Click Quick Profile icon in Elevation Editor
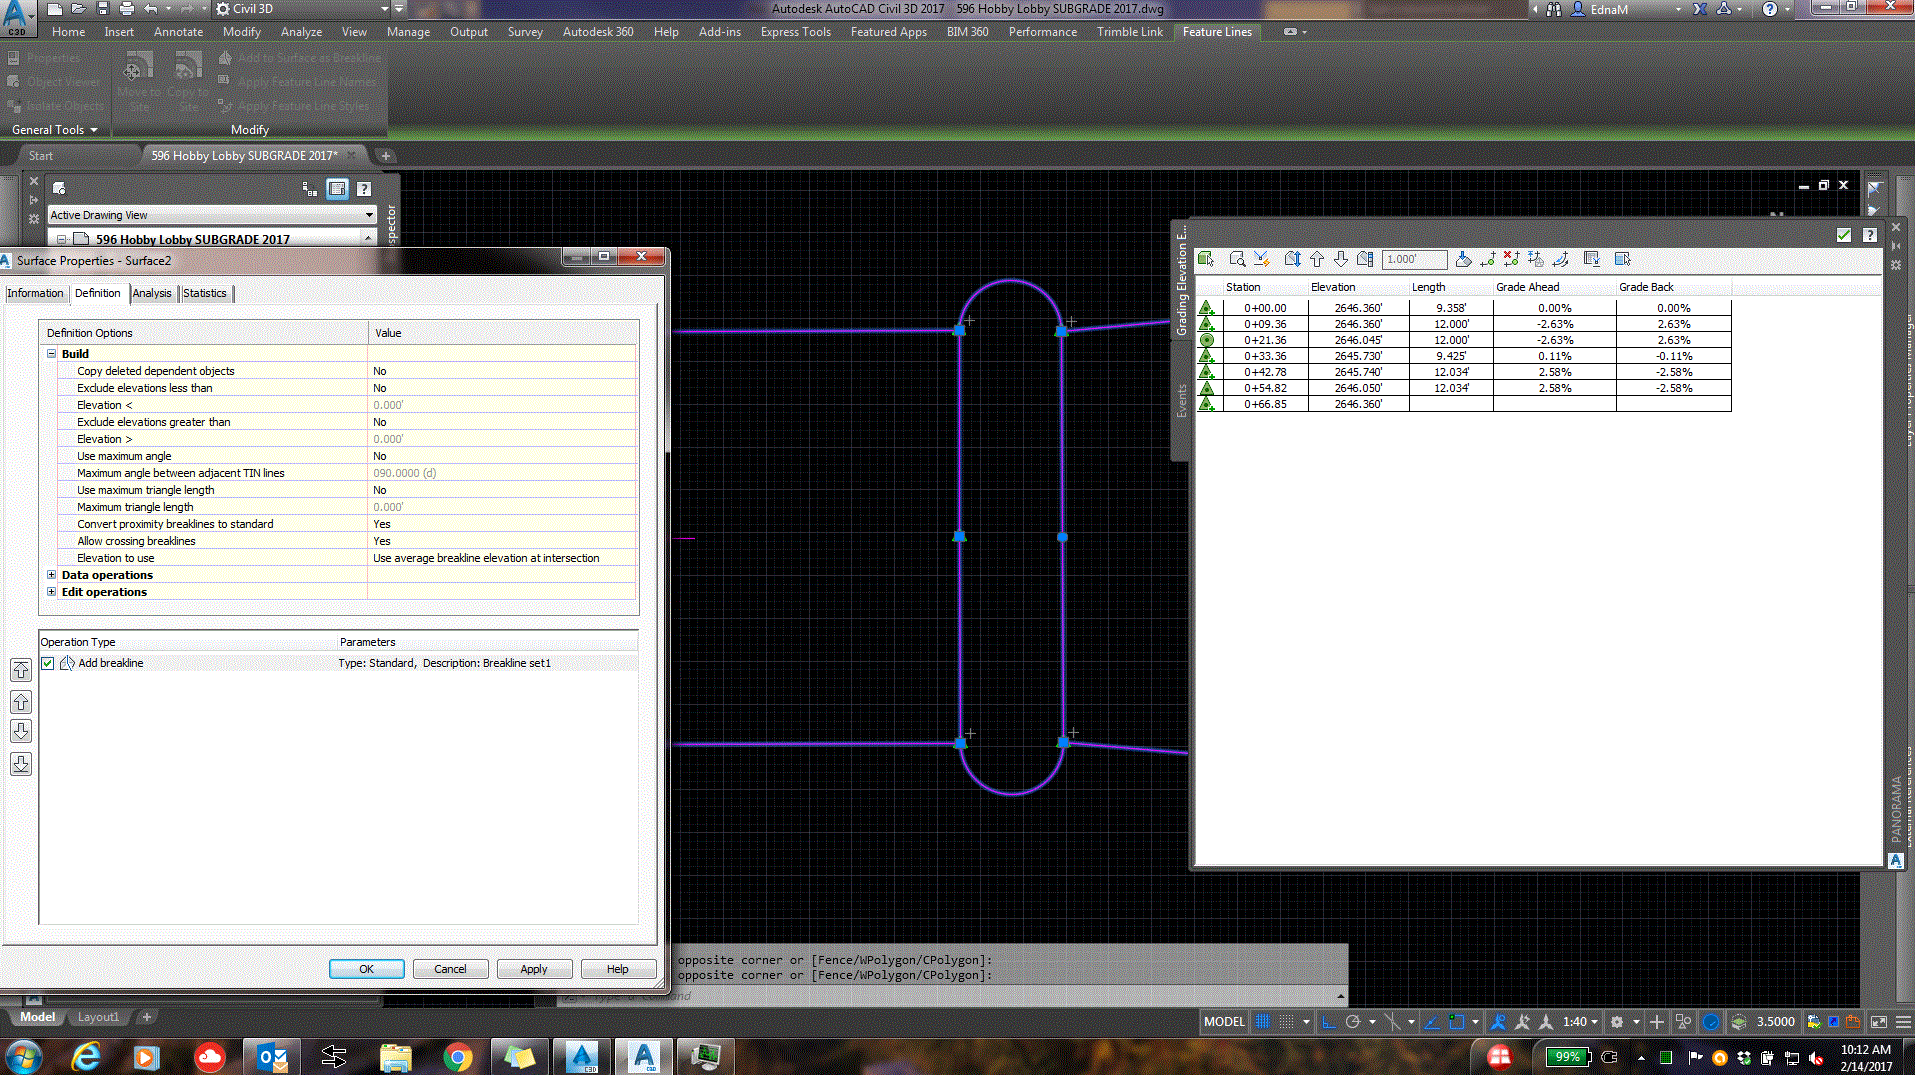The image size is (1915, 1075). coord(1262,259)
